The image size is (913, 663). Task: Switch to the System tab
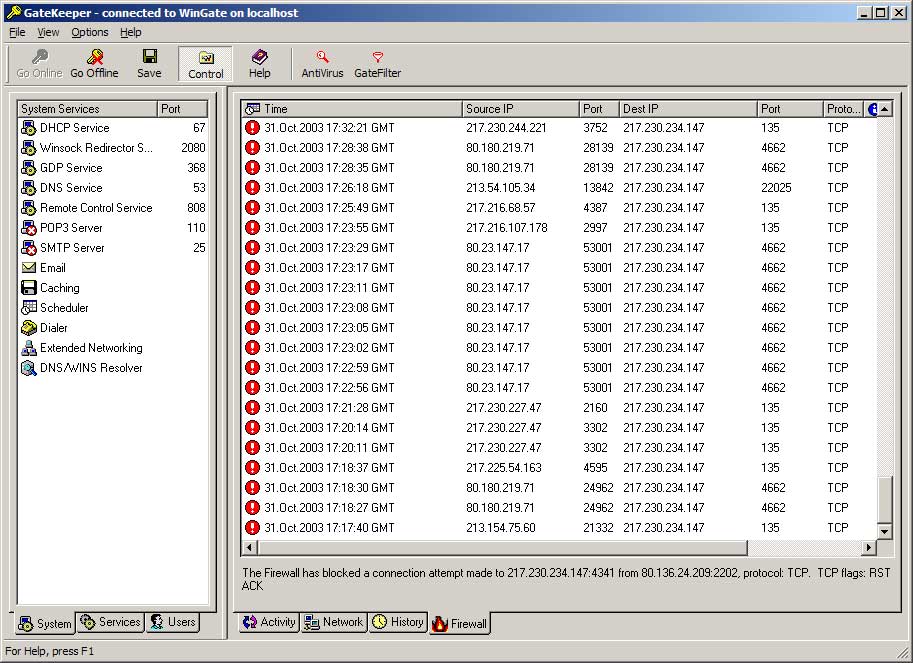[45, 623]
